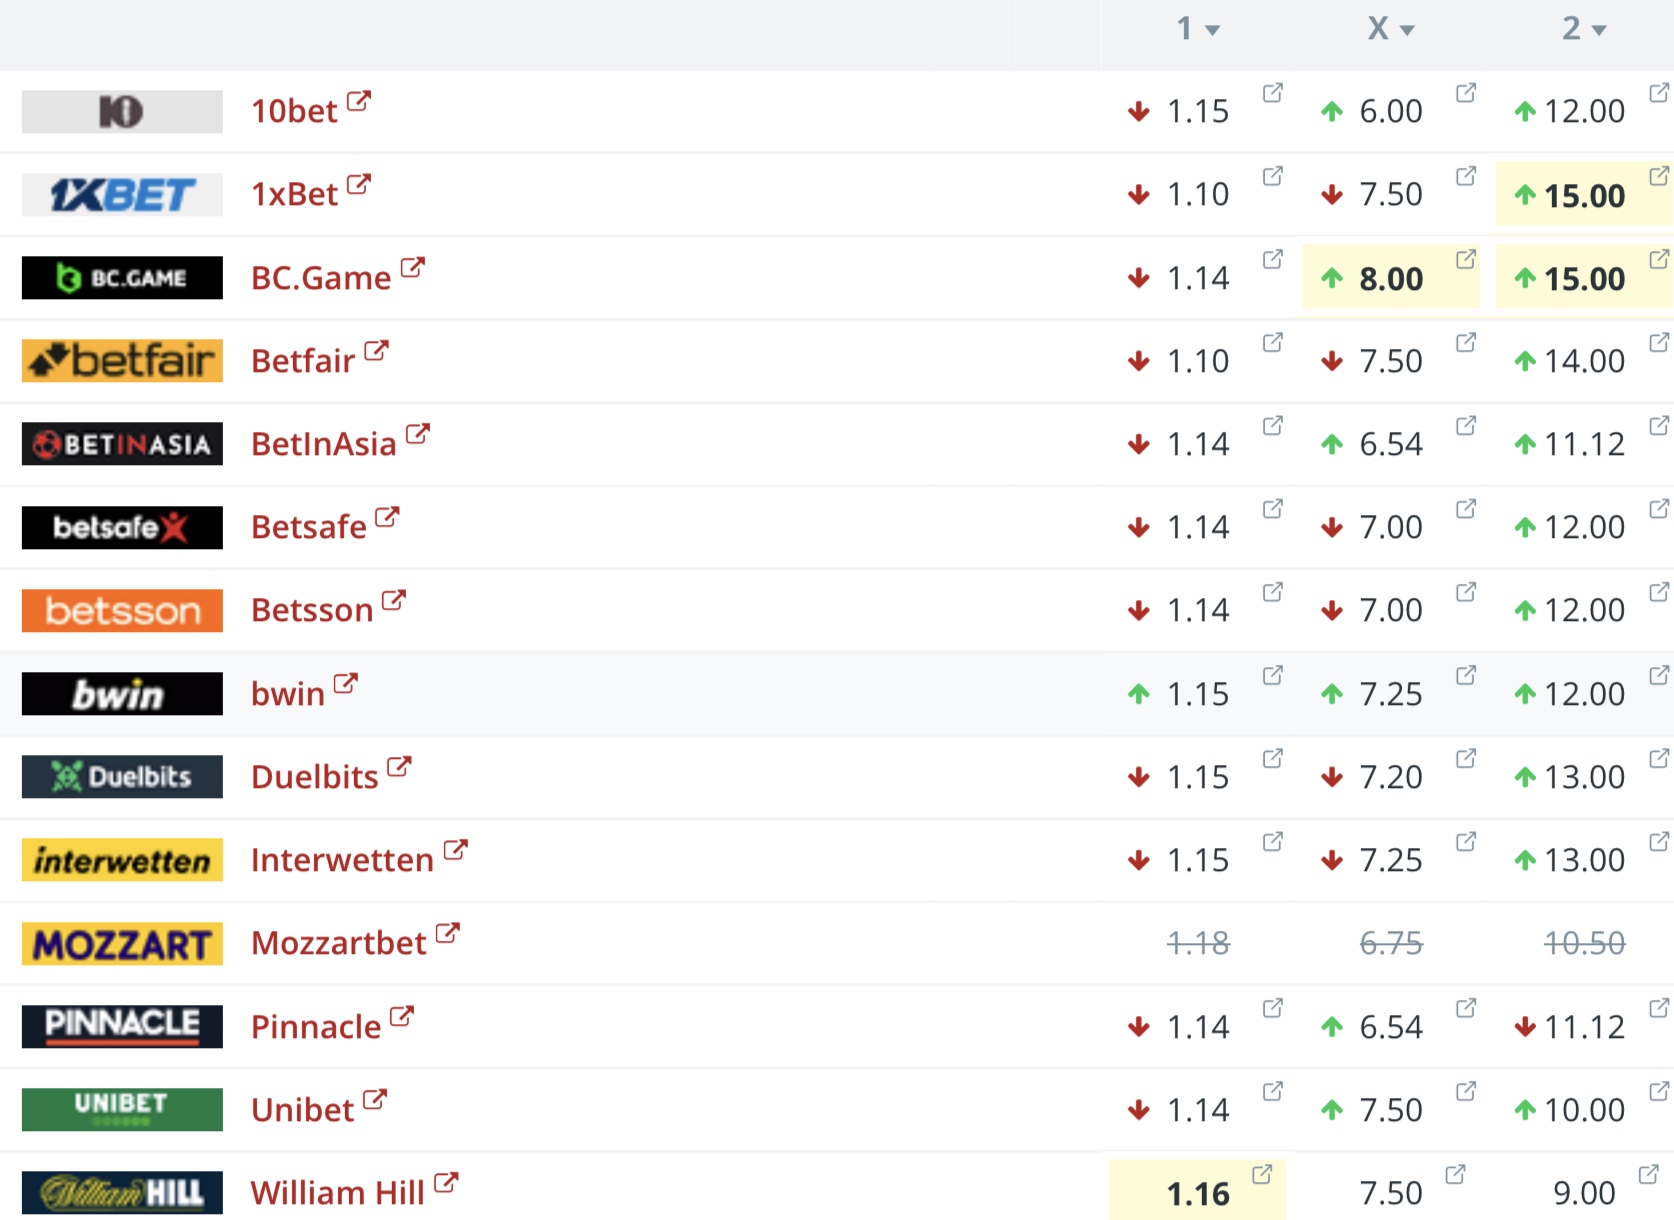Open the bet link icon by Betfair 1.10
The image size is (1674, 1220).
pos(1272,342)
